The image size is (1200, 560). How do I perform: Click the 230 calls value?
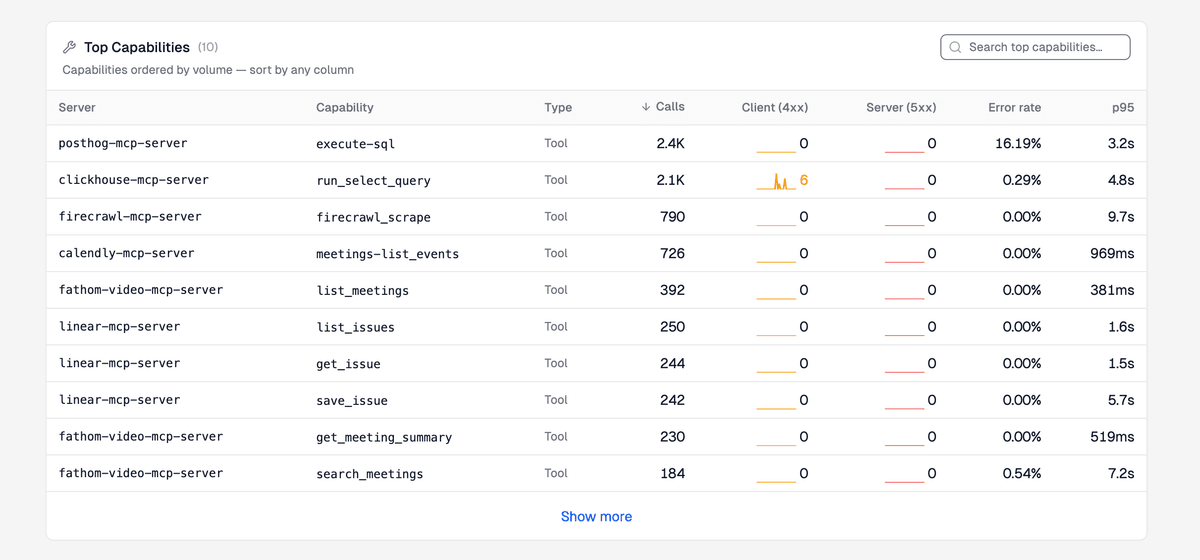point(673,436)
